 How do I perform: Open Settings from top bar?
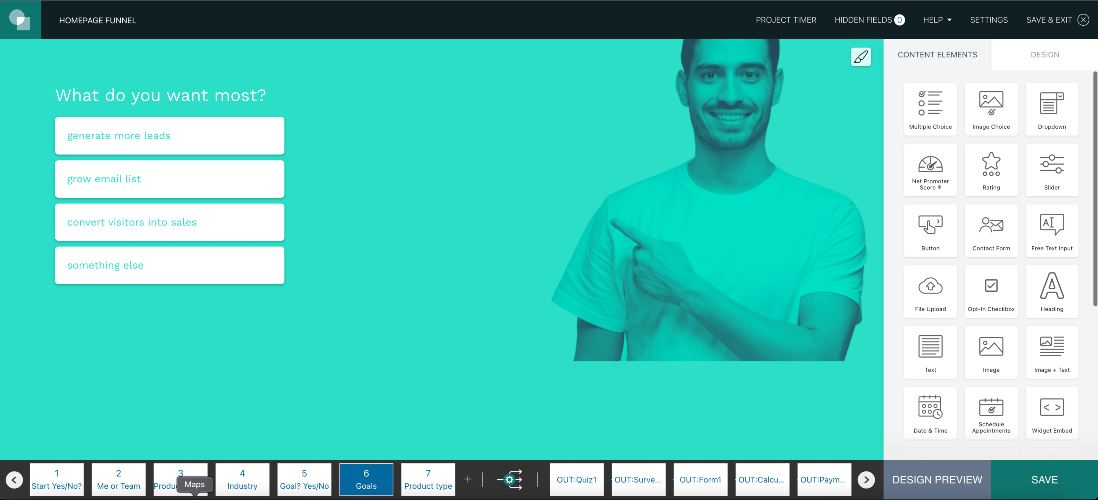pos(989,20)
